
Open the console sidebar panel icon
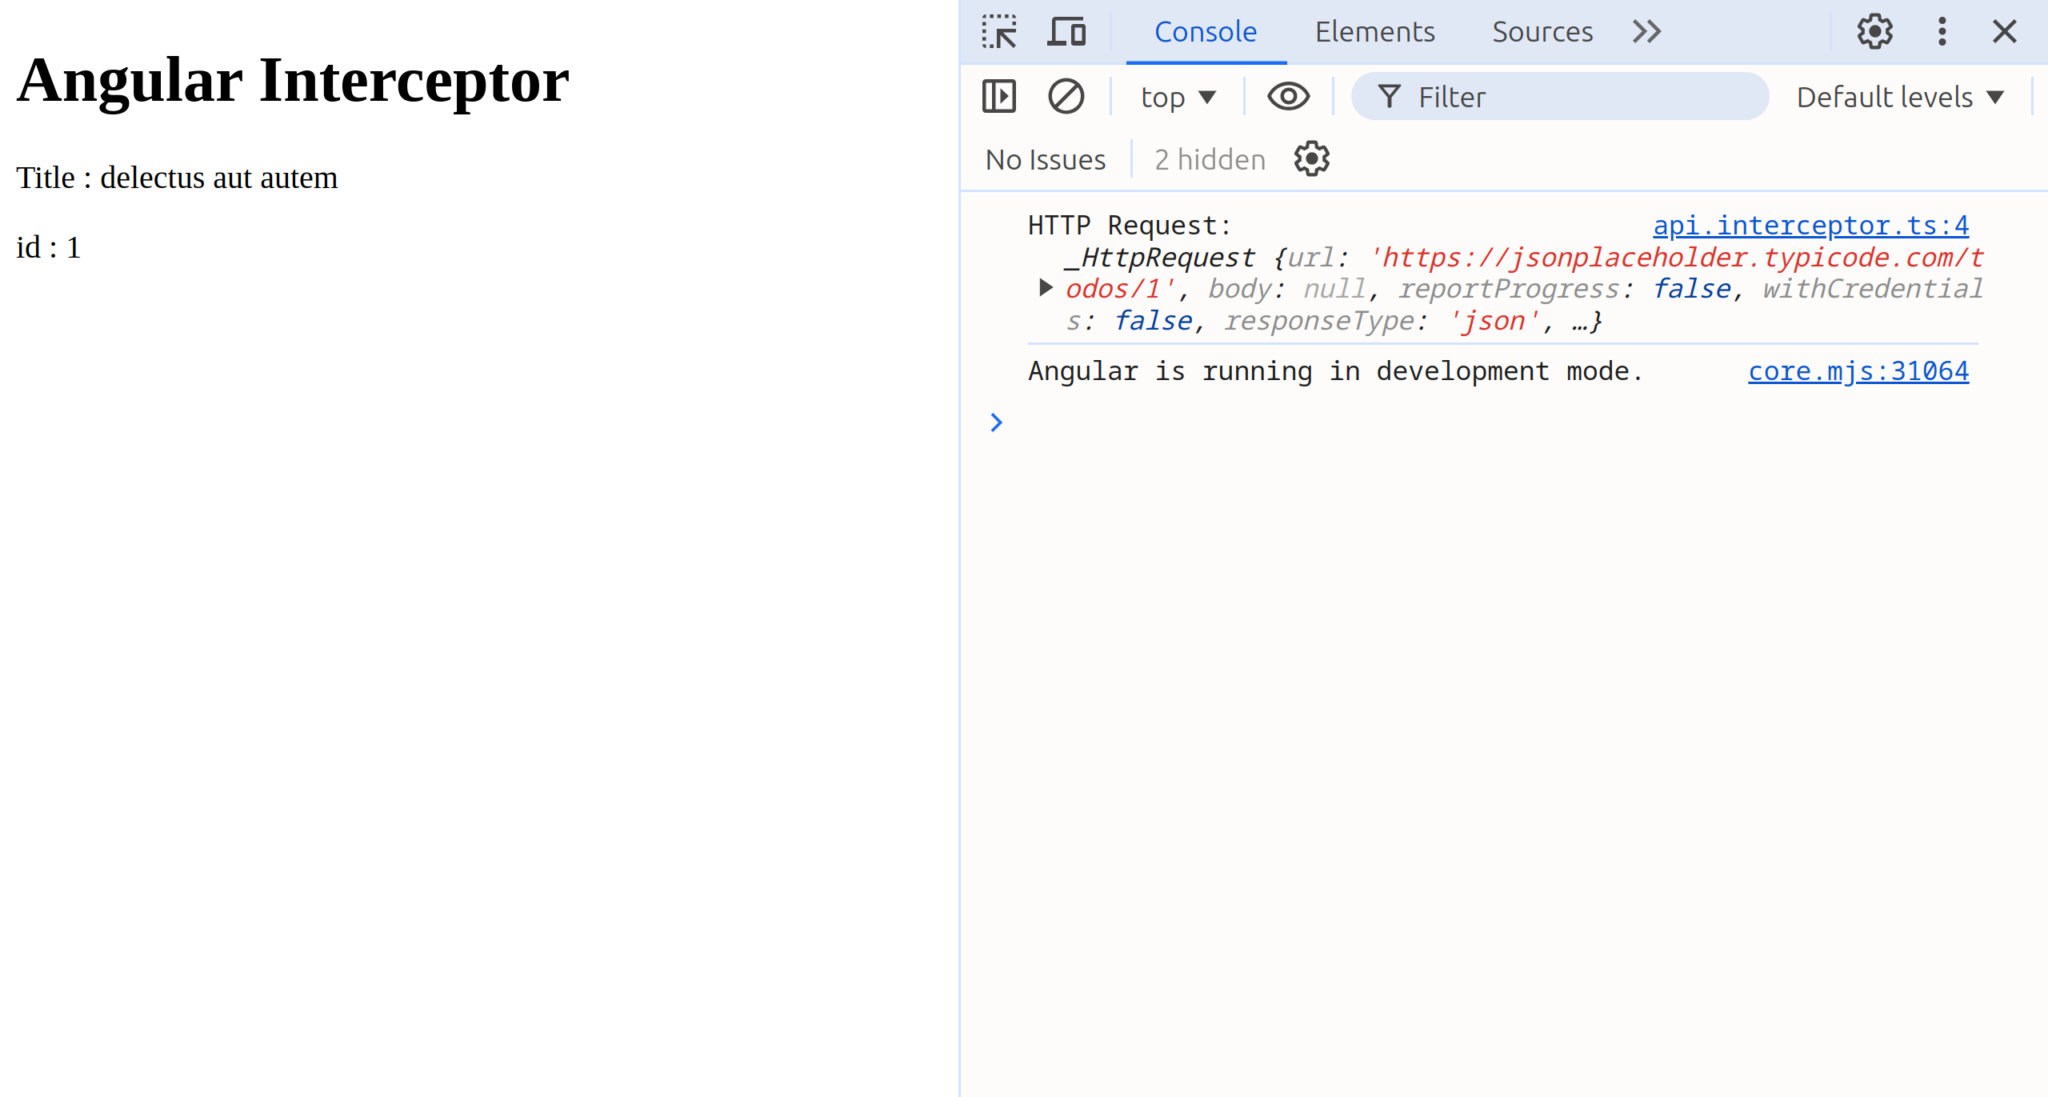[x=998, y=96]
